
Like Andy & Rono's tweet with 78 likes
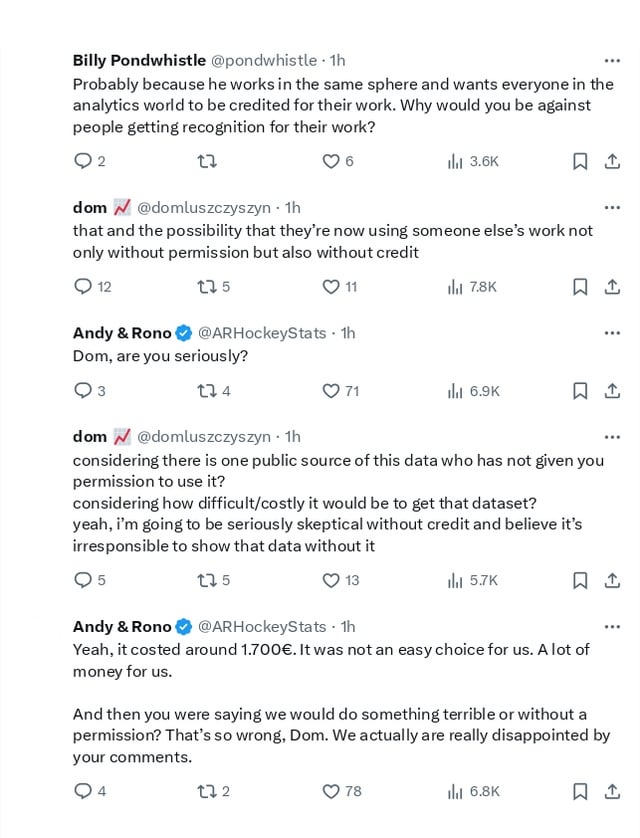point(332,791)
